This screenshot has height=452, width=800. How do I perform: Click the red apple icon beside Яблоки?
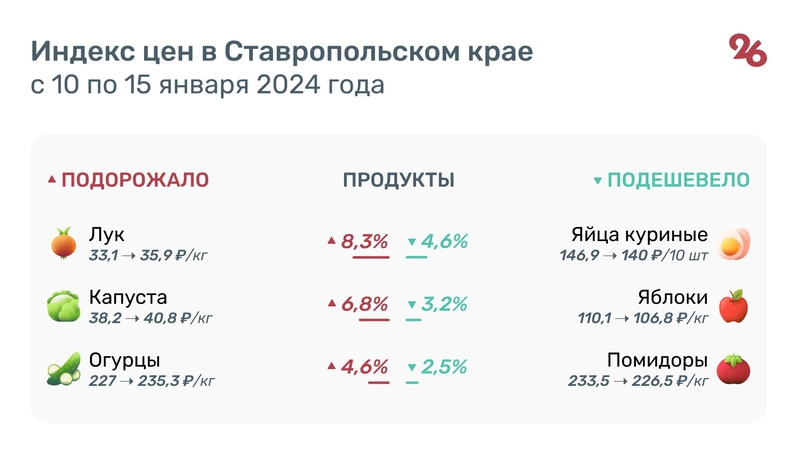click(735, 306)
